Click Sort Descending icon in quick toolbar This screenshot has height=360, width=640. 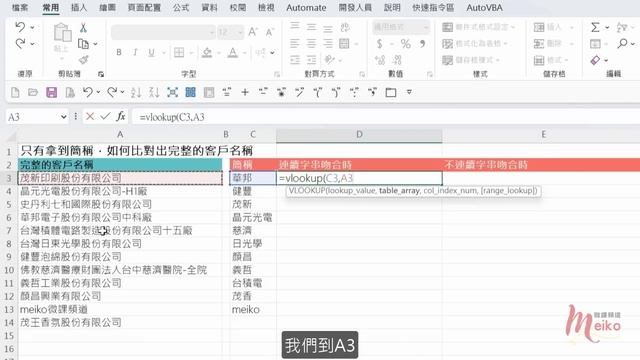[x=154, y=92]
